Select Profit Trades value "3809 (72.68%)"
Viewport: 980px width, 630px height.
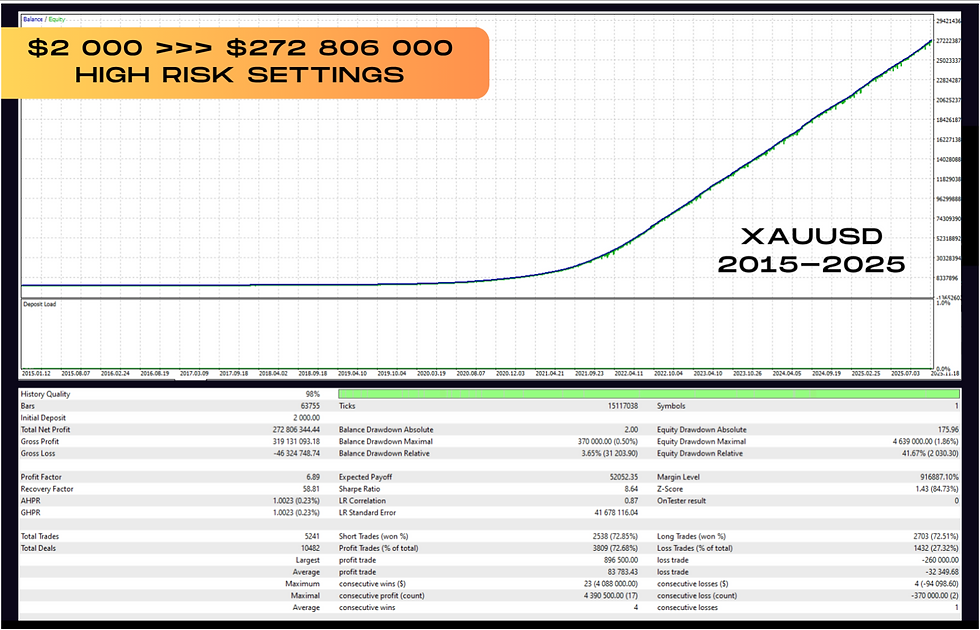tap(616, 549)
